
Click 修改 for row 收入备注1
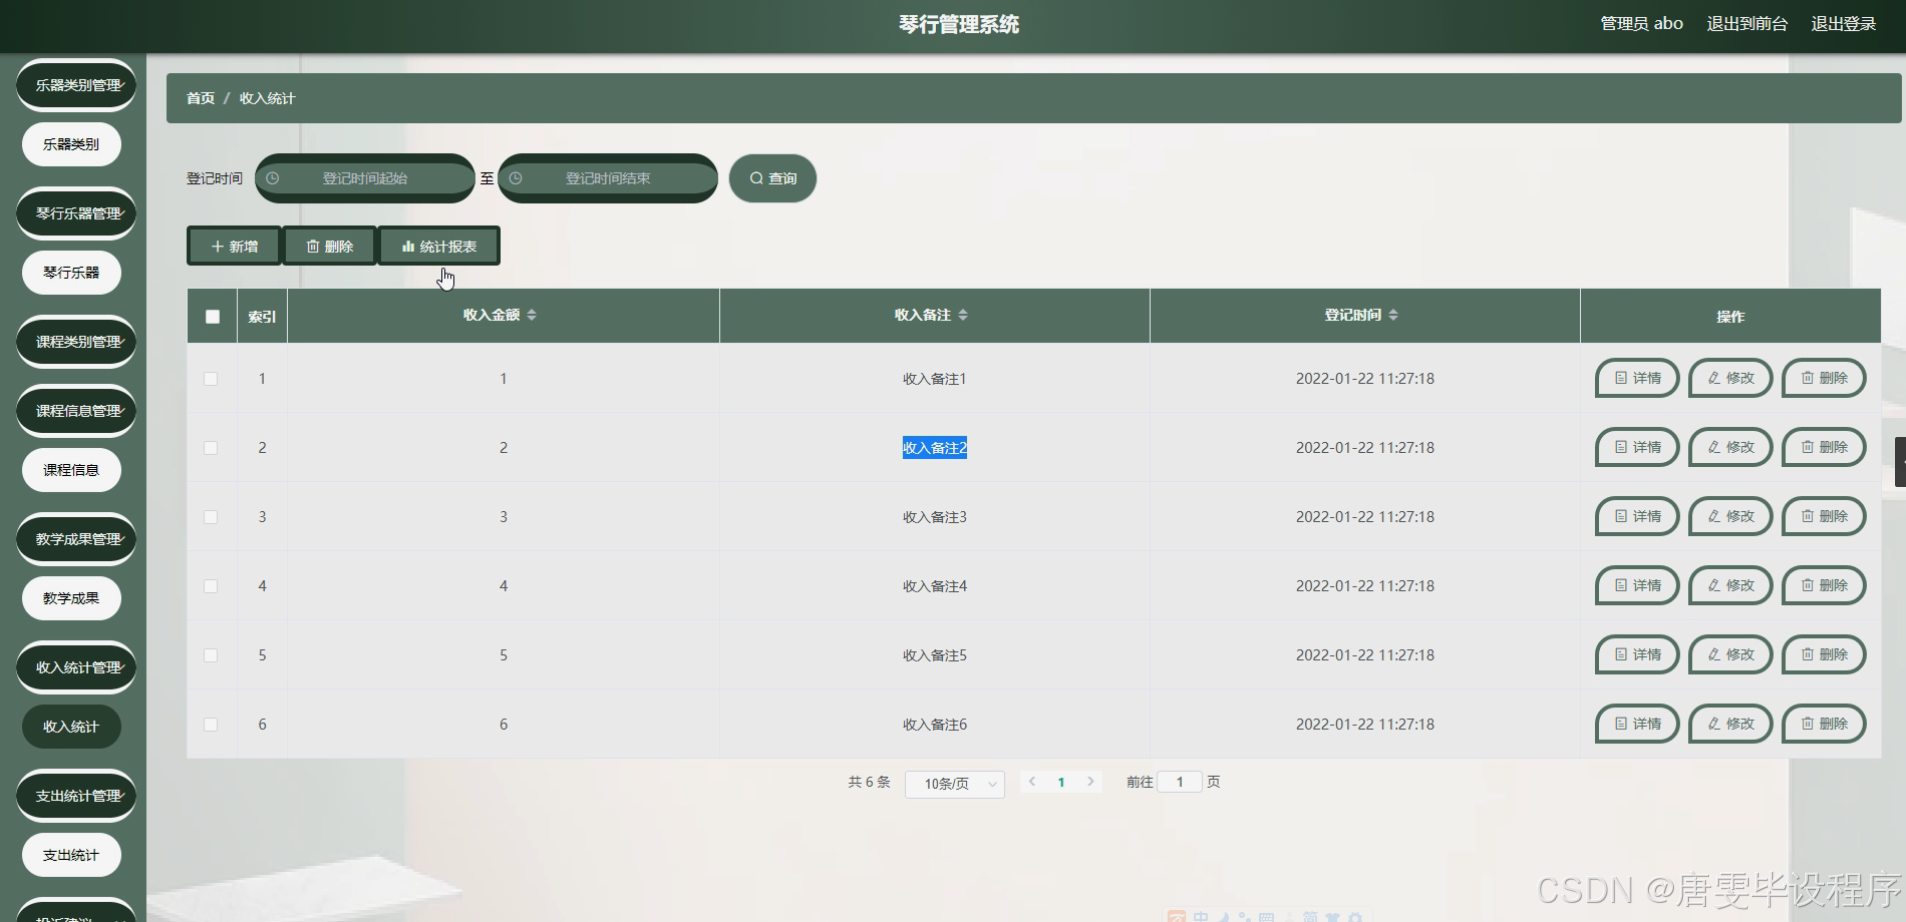pos(1730,378)
